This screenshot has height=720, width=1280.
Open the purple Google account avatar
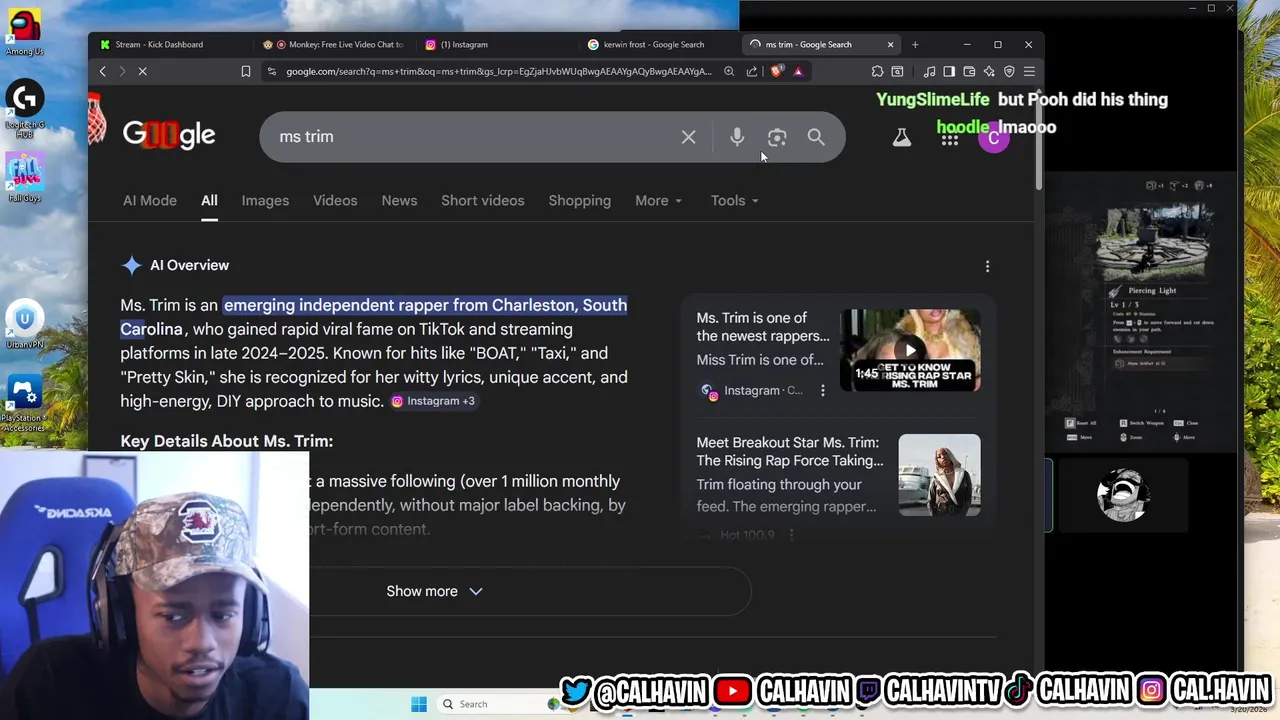(x=993, y=139)
